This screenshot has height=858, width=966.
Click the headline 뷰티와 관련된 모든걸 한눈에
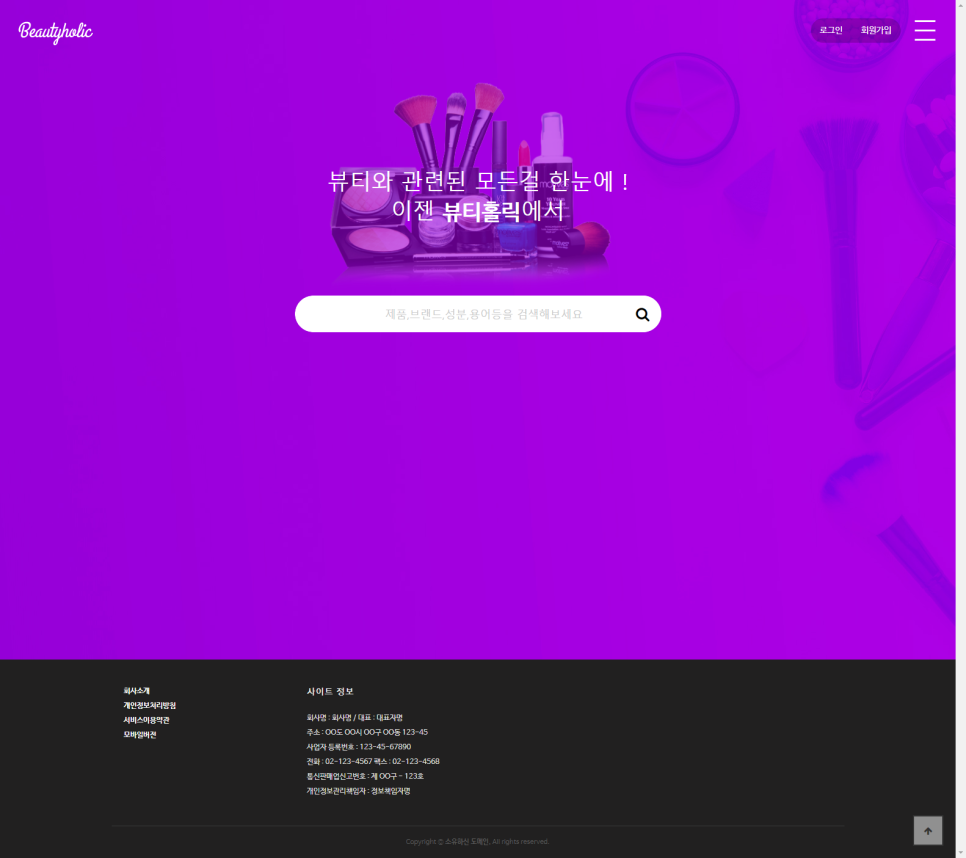(478, 182)
